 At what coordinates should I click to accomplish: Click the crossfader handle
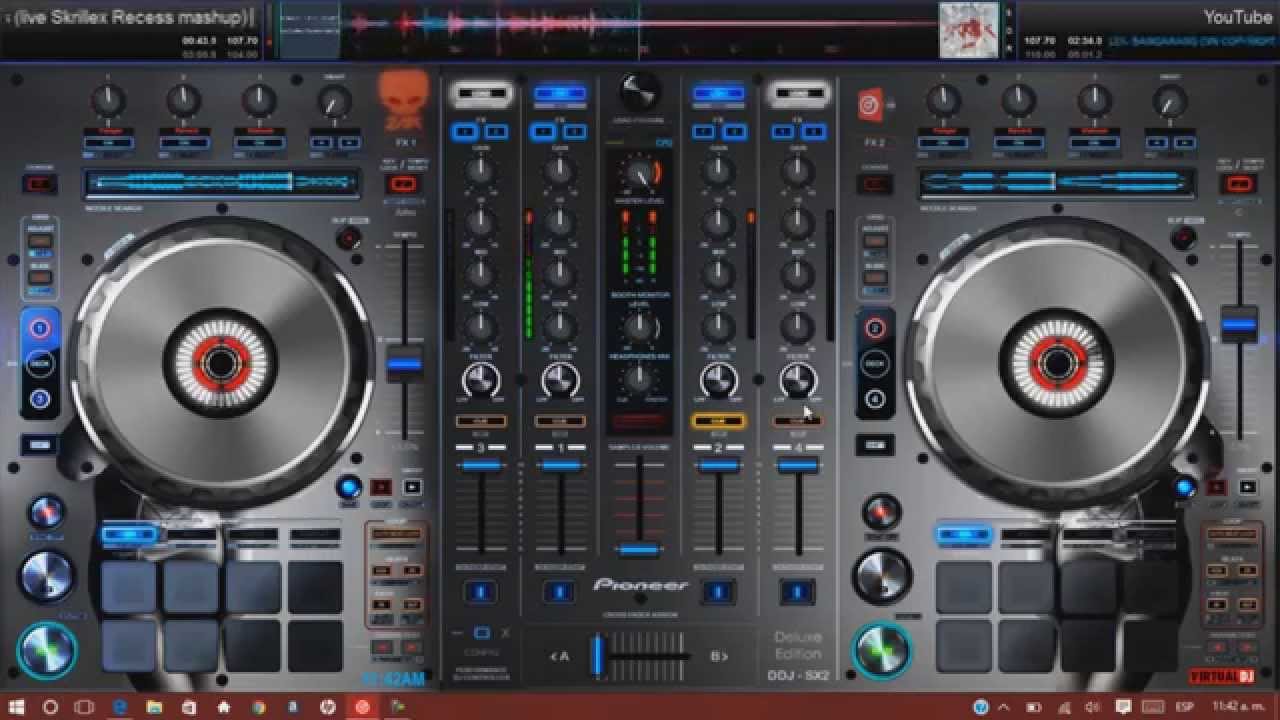pos(597,655)
